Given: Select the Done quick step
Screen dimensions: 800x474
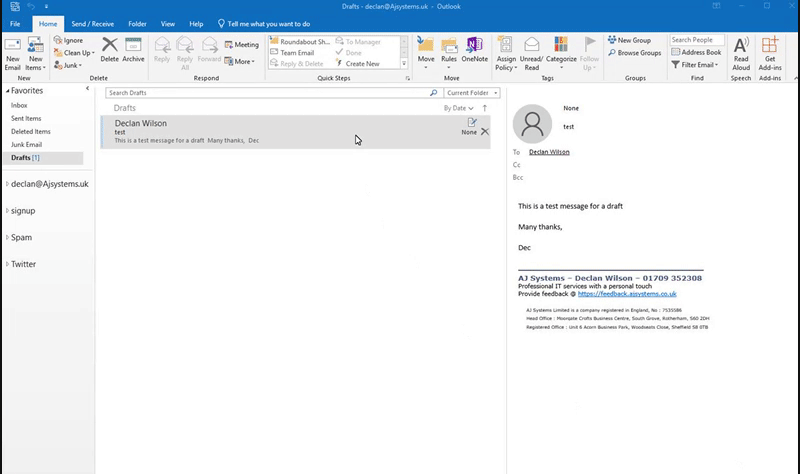Looking at the screenshot, I should point(348,53).
